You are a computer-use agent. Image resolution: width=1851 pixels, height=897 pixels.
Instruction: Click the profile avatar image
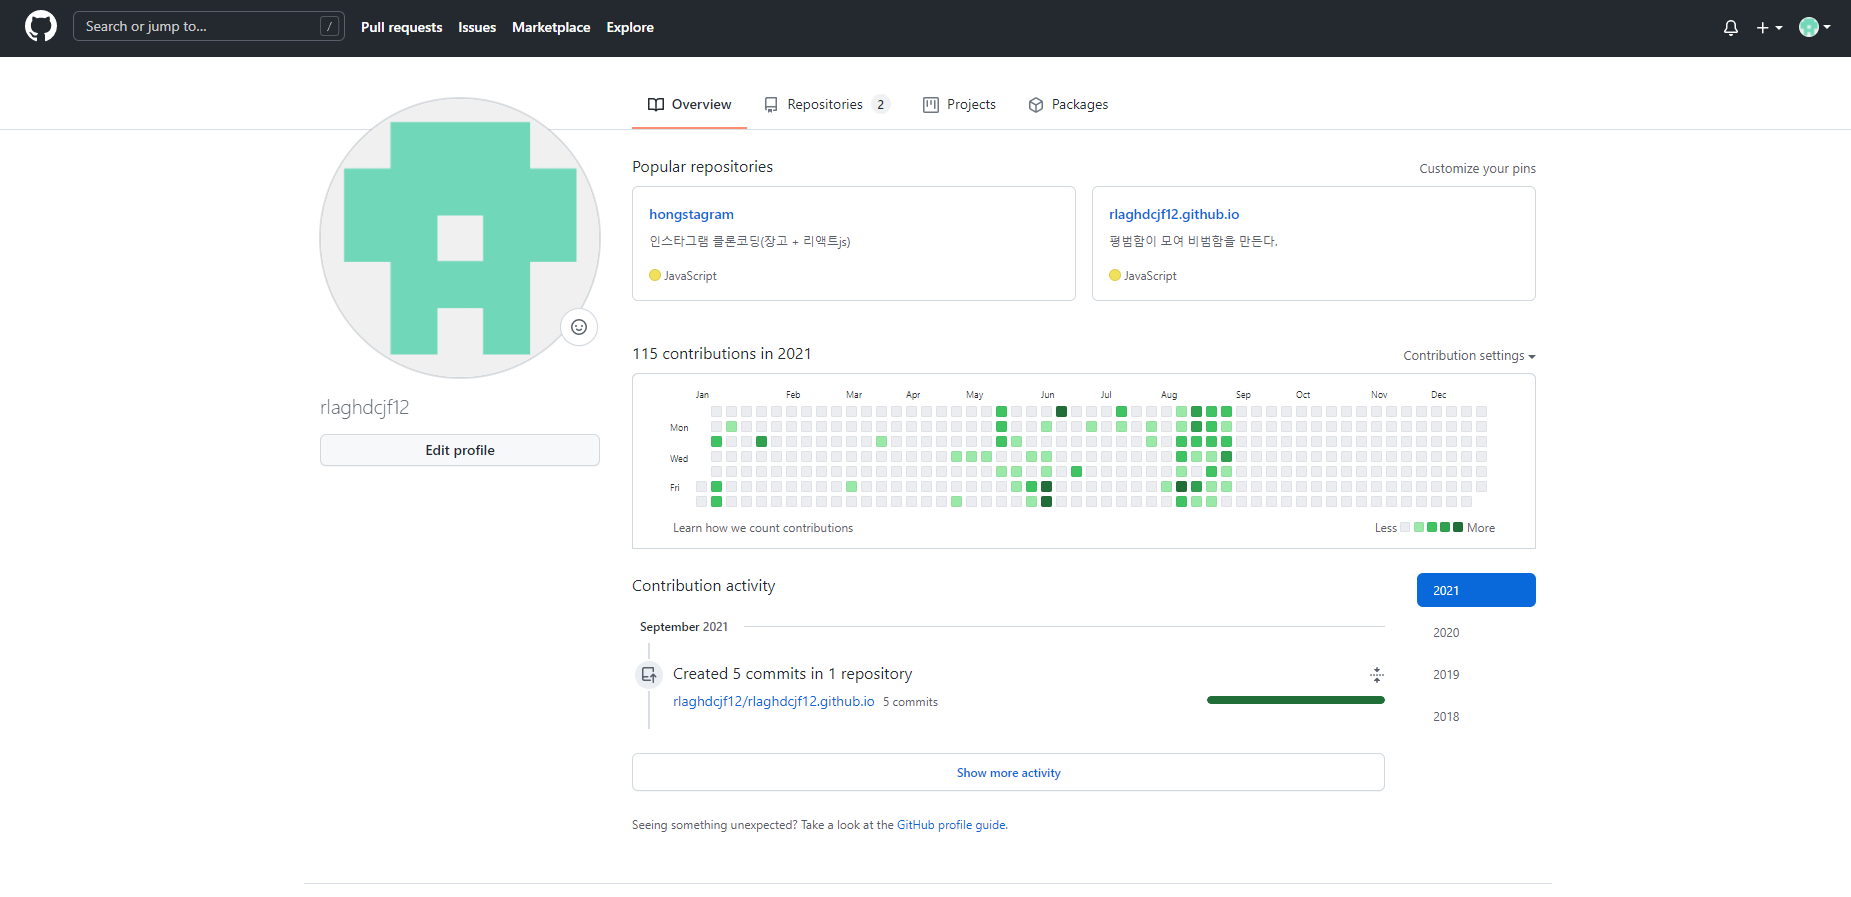460,238
